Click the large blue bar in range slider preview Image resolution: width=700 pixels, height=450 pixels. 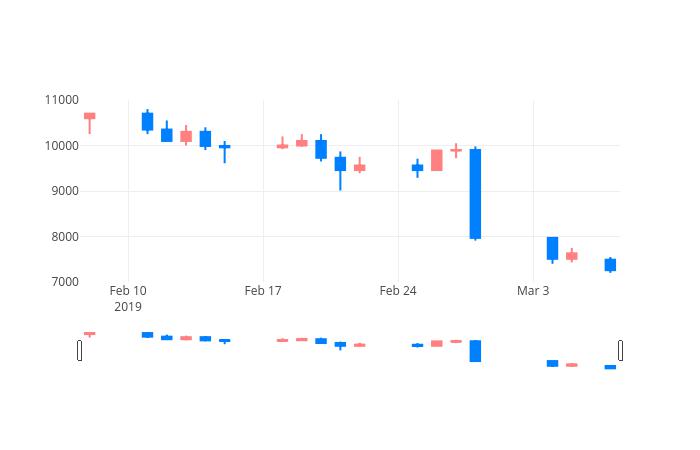coord(475,351)
